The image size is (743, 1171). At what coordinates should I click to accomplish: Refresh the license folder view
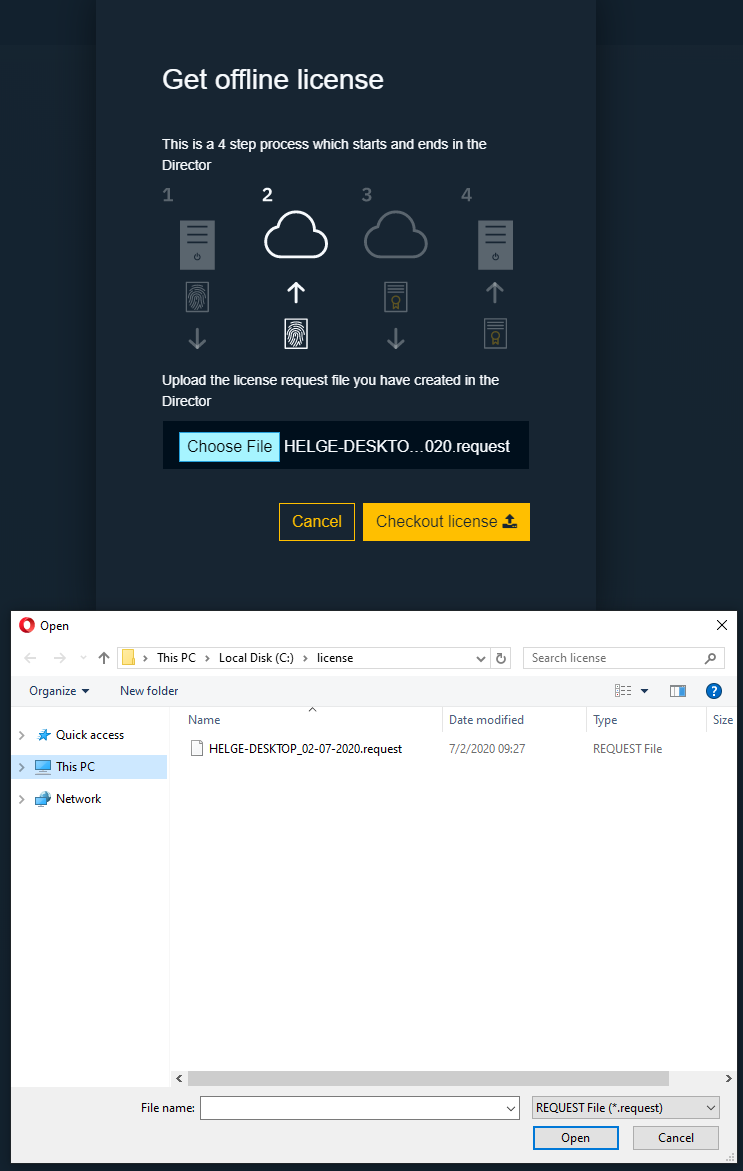[x=501, y=658]
